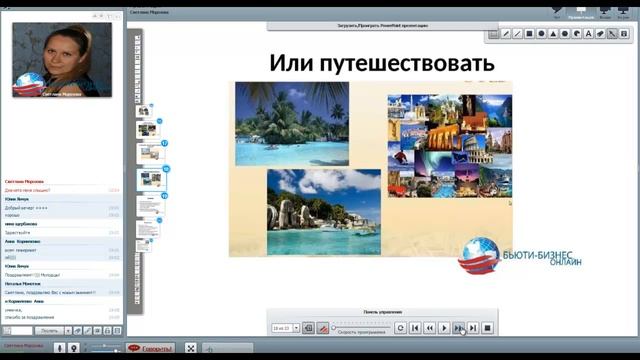Select the pencil drawing tool
The height and width of the screenshot is (360, 640).
505,34
